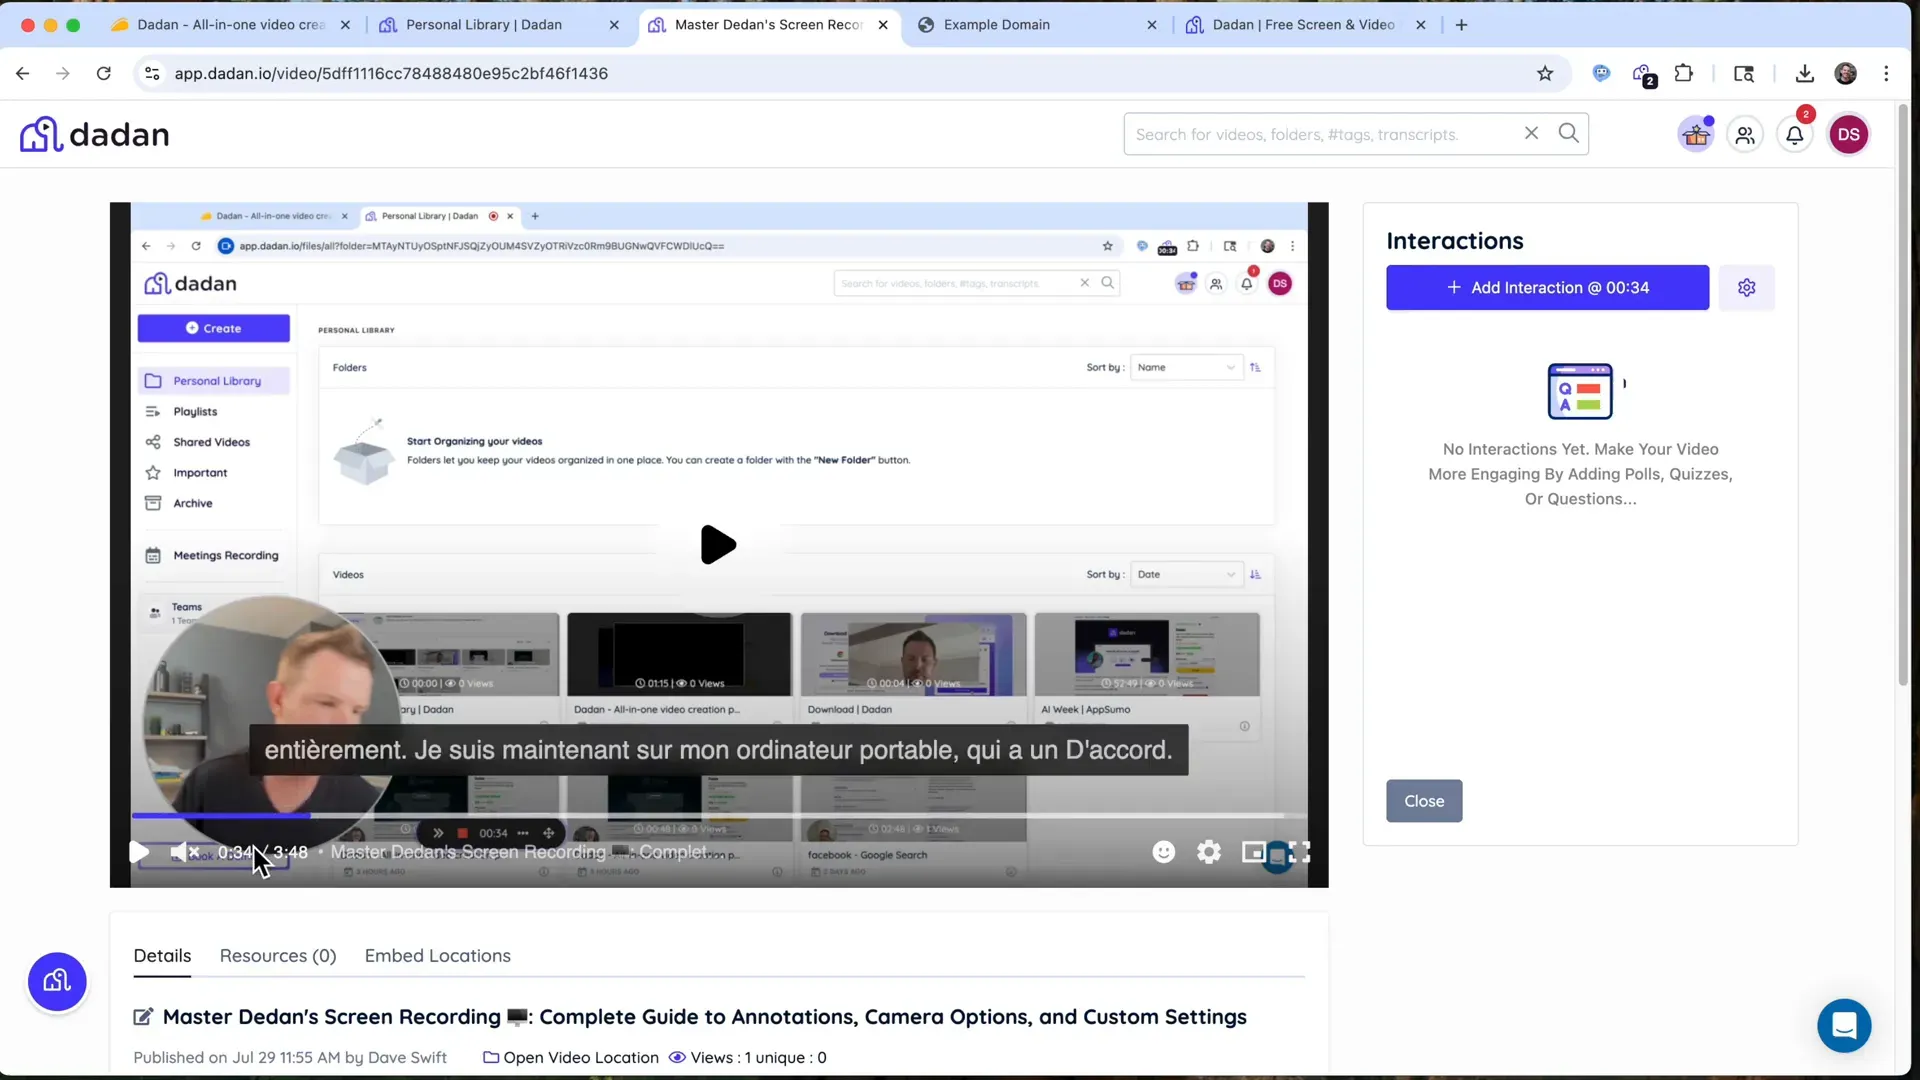This screenshot has width=1920, height=1080.
Task: Close the Interactions panel
Action: coord(1424,801)
